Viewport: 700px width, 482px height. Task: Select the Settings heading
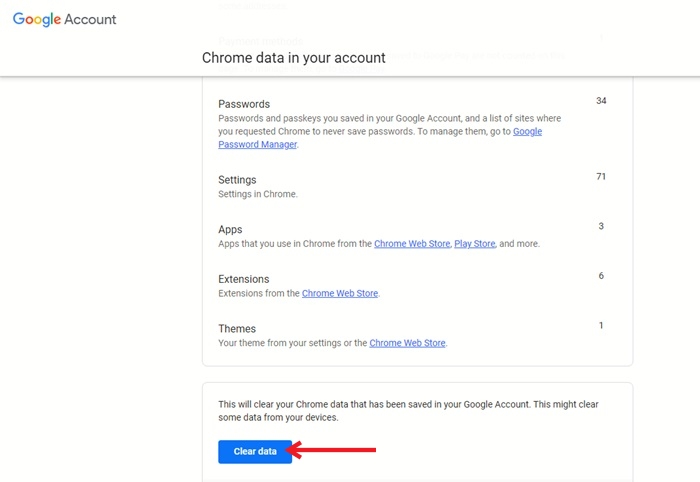pos(237,180)
